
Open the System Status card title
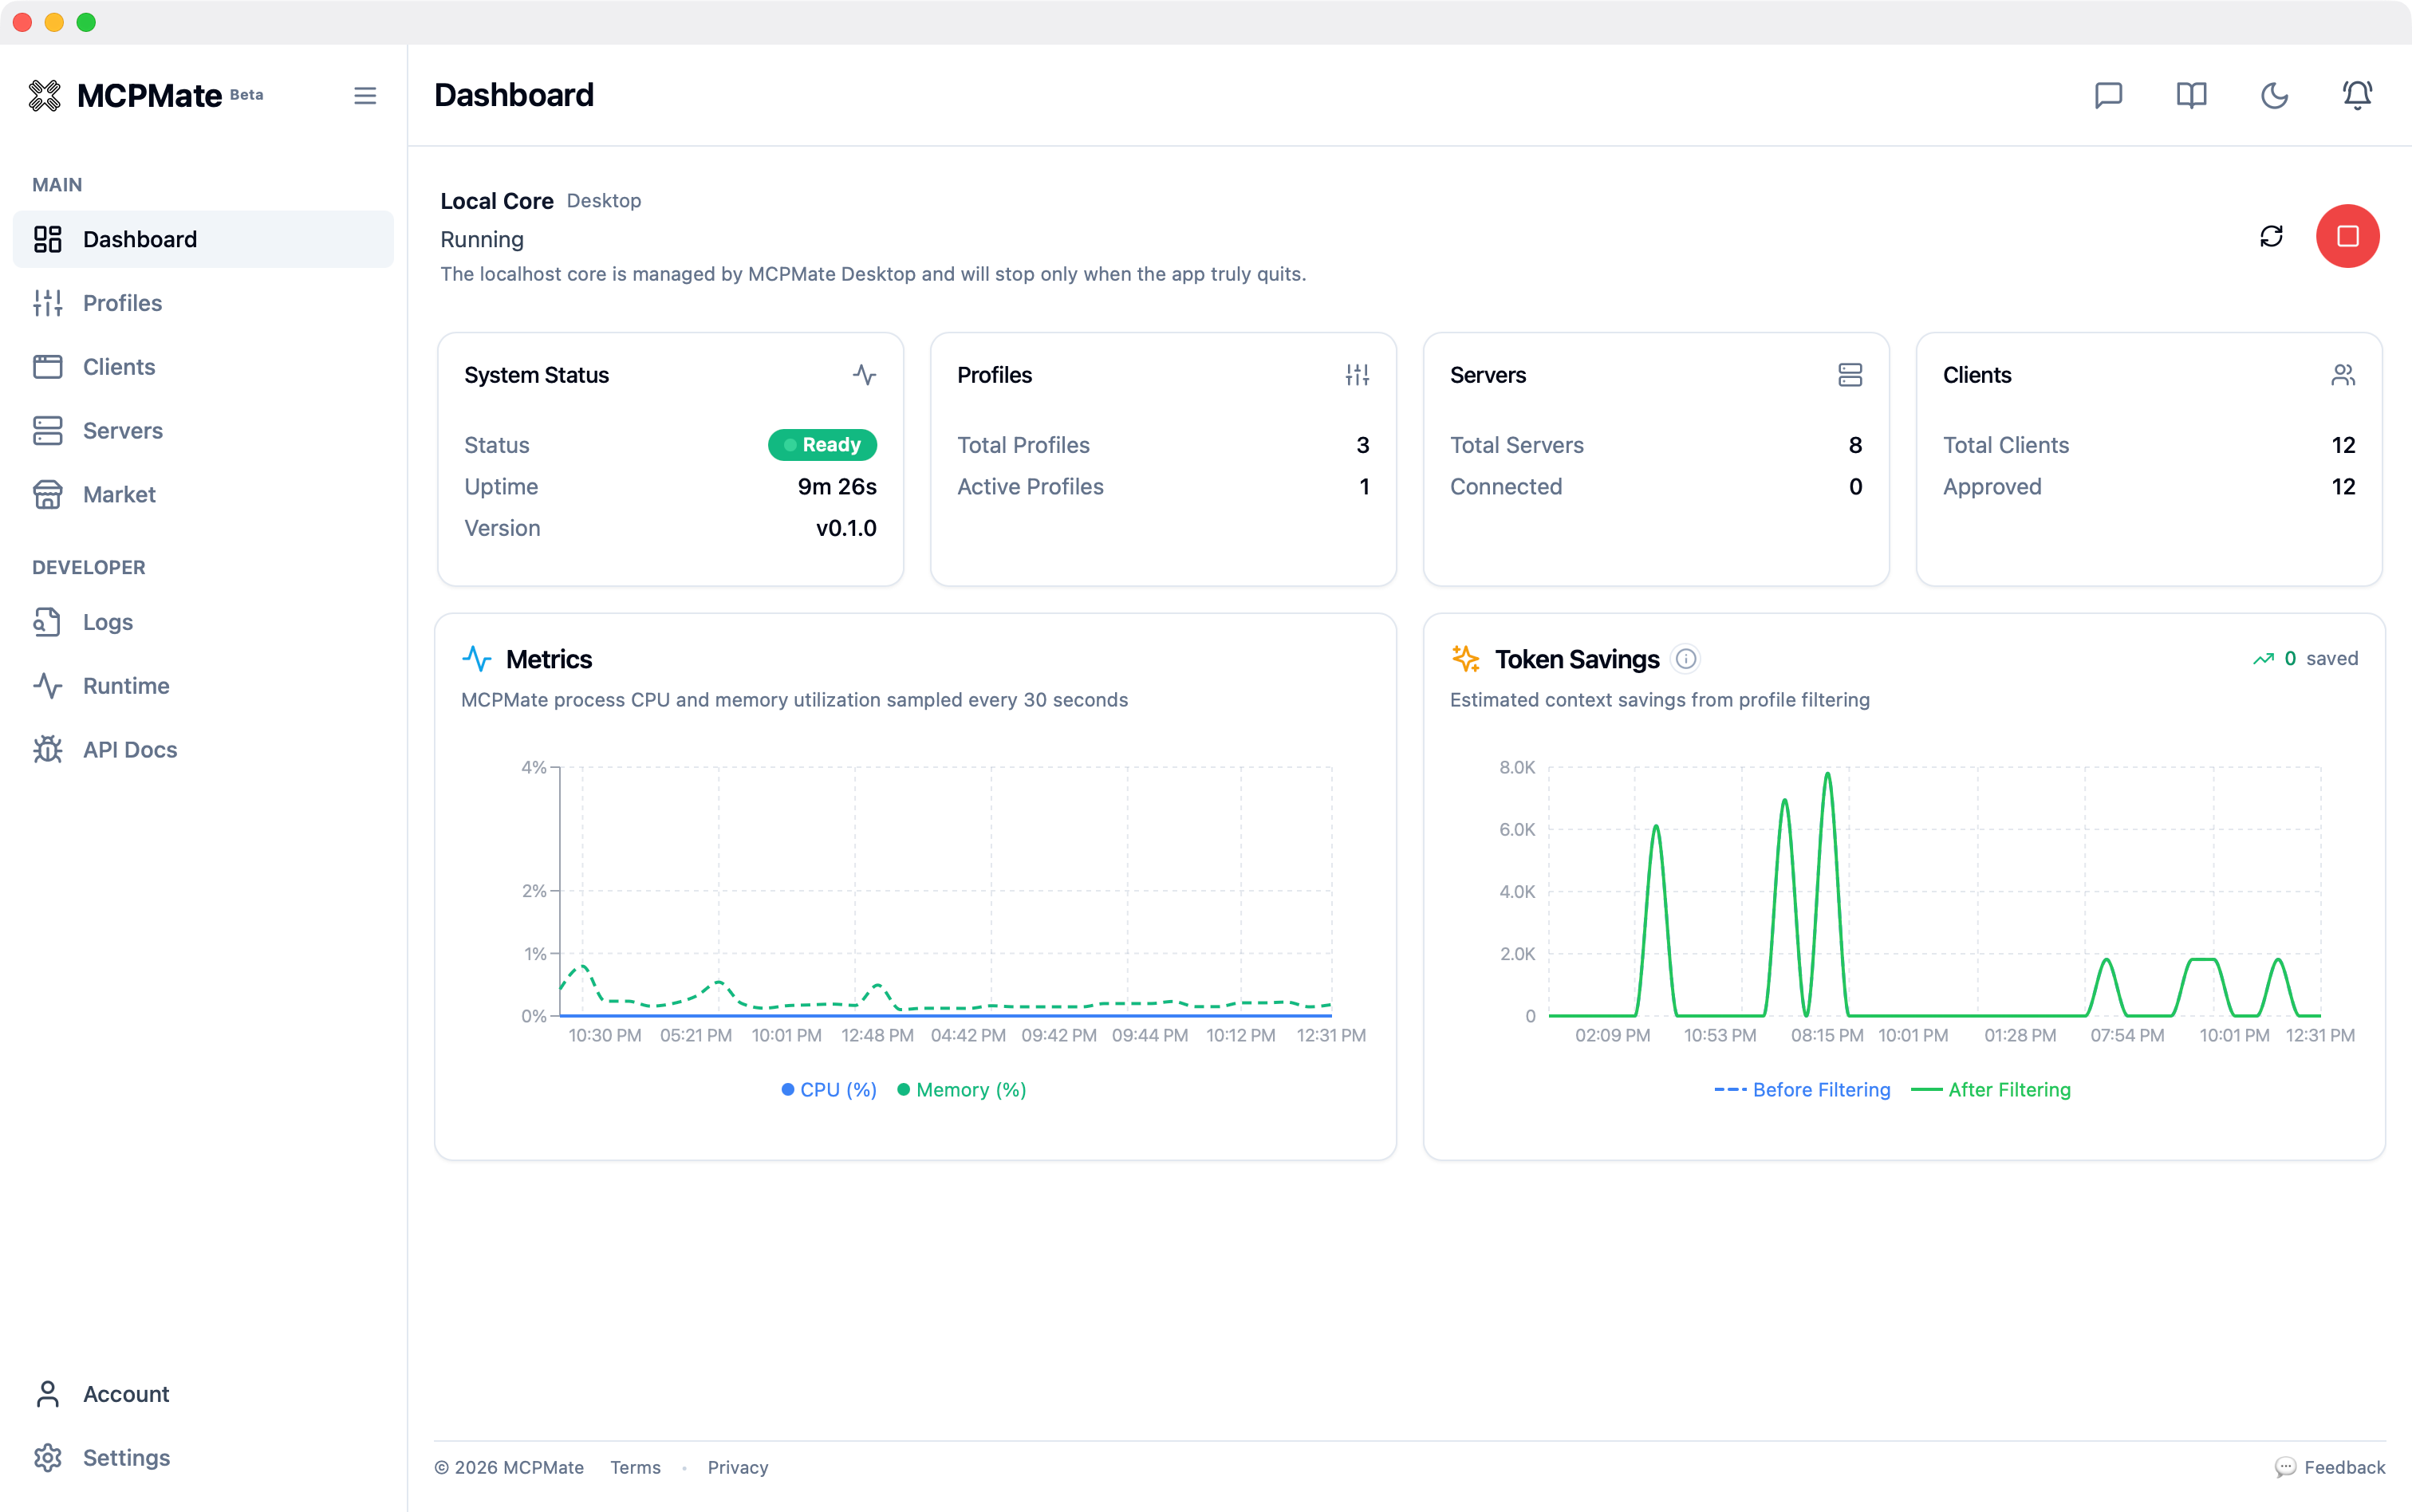(537, 375)
